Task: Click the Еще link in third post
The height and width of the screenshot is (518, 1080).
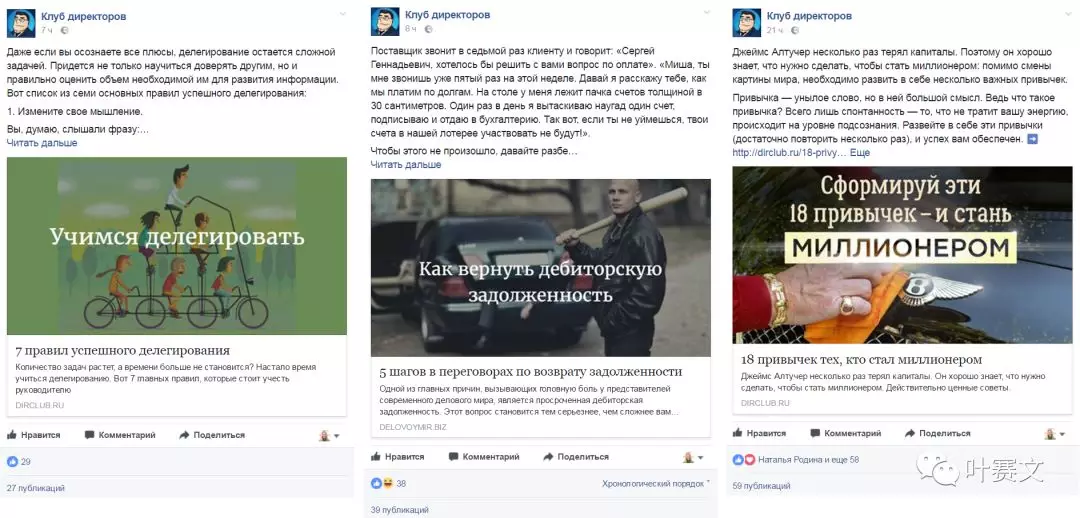Action: [860, 153]
